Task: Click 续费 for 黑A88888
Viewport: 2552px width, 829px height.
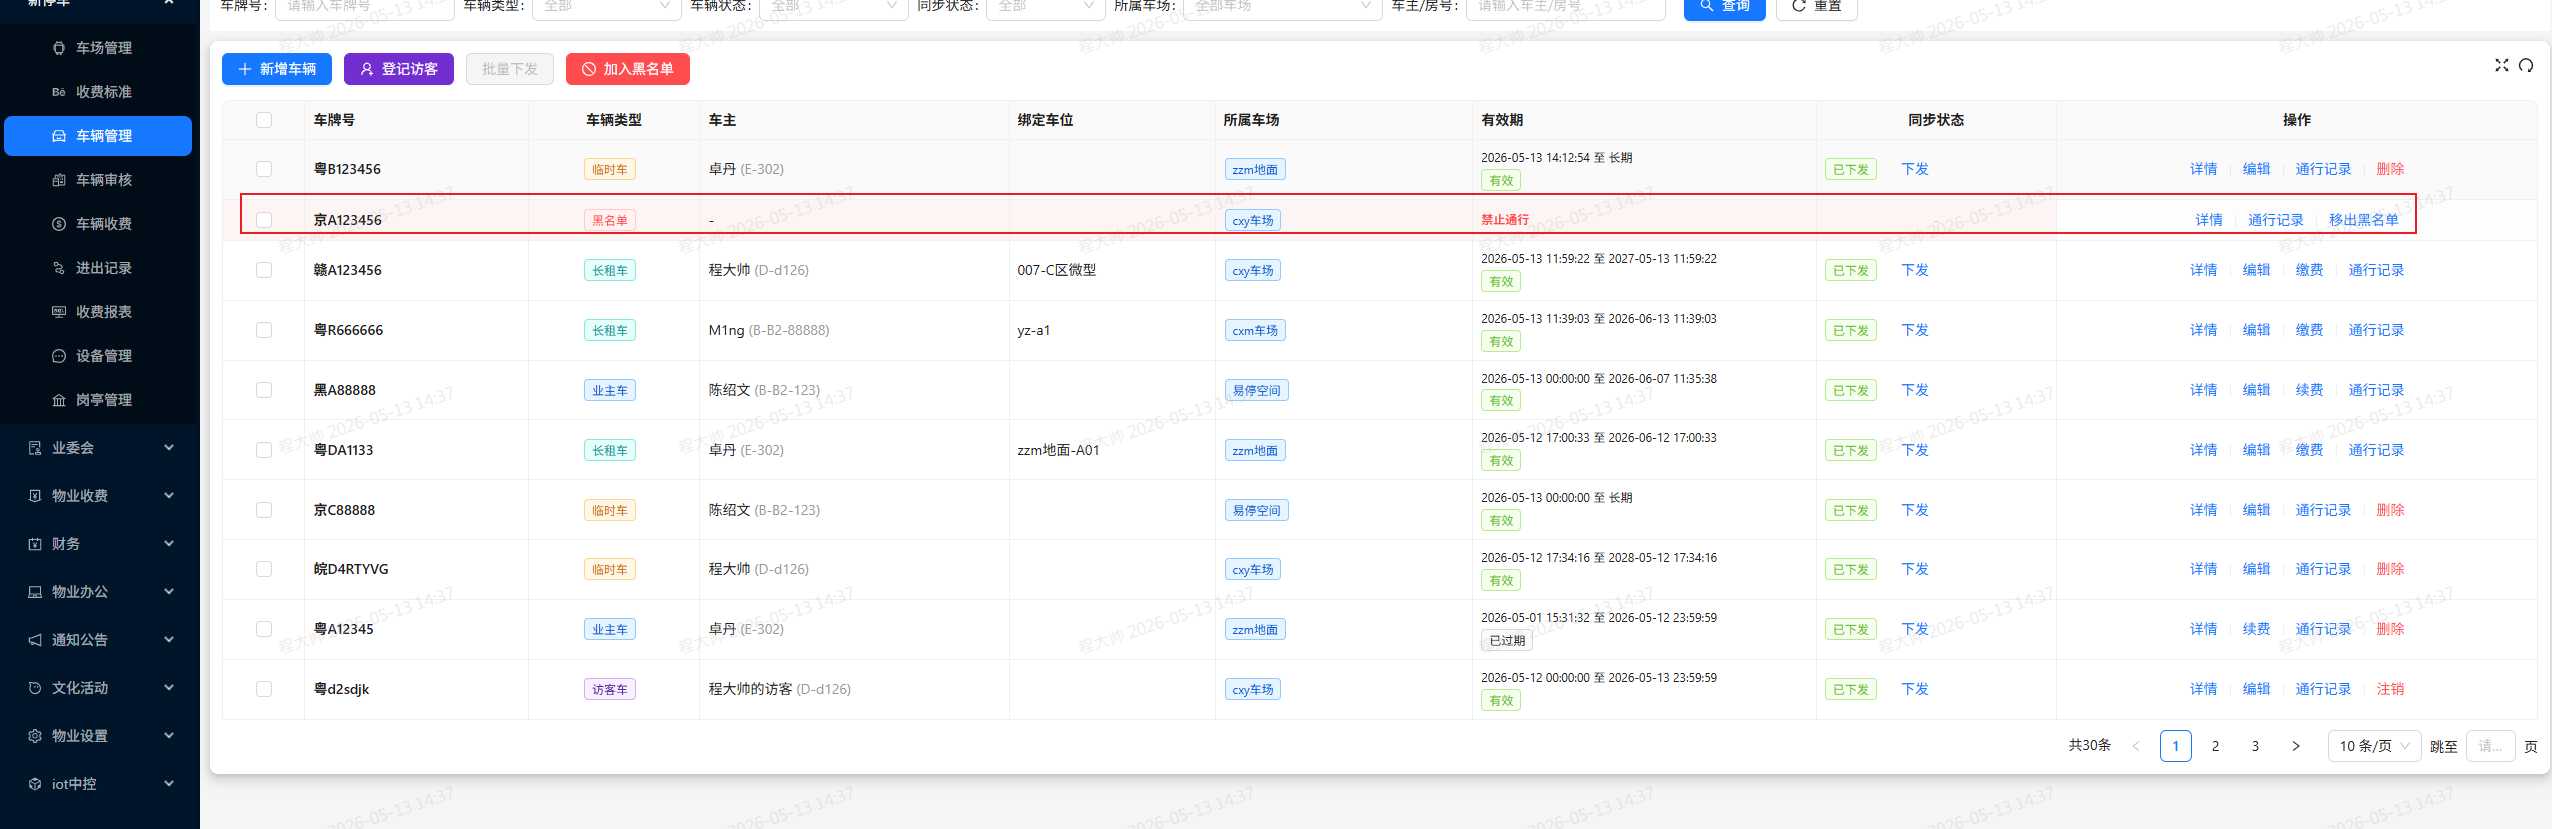Action: (x=2310, y=390)
